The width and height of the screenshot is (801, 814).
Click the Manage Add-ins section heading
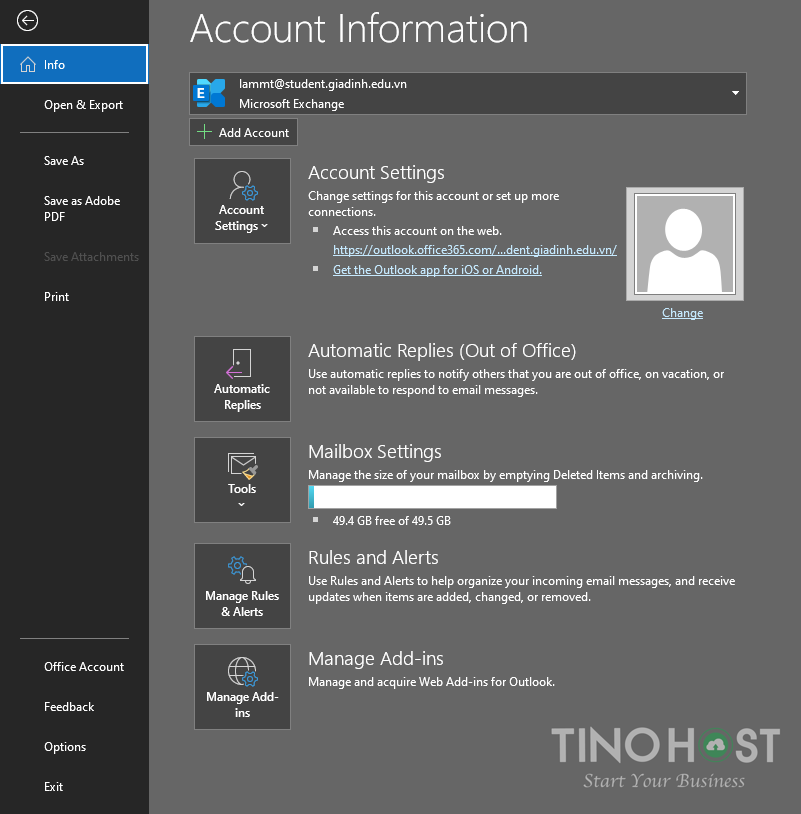tap(376, 659)
